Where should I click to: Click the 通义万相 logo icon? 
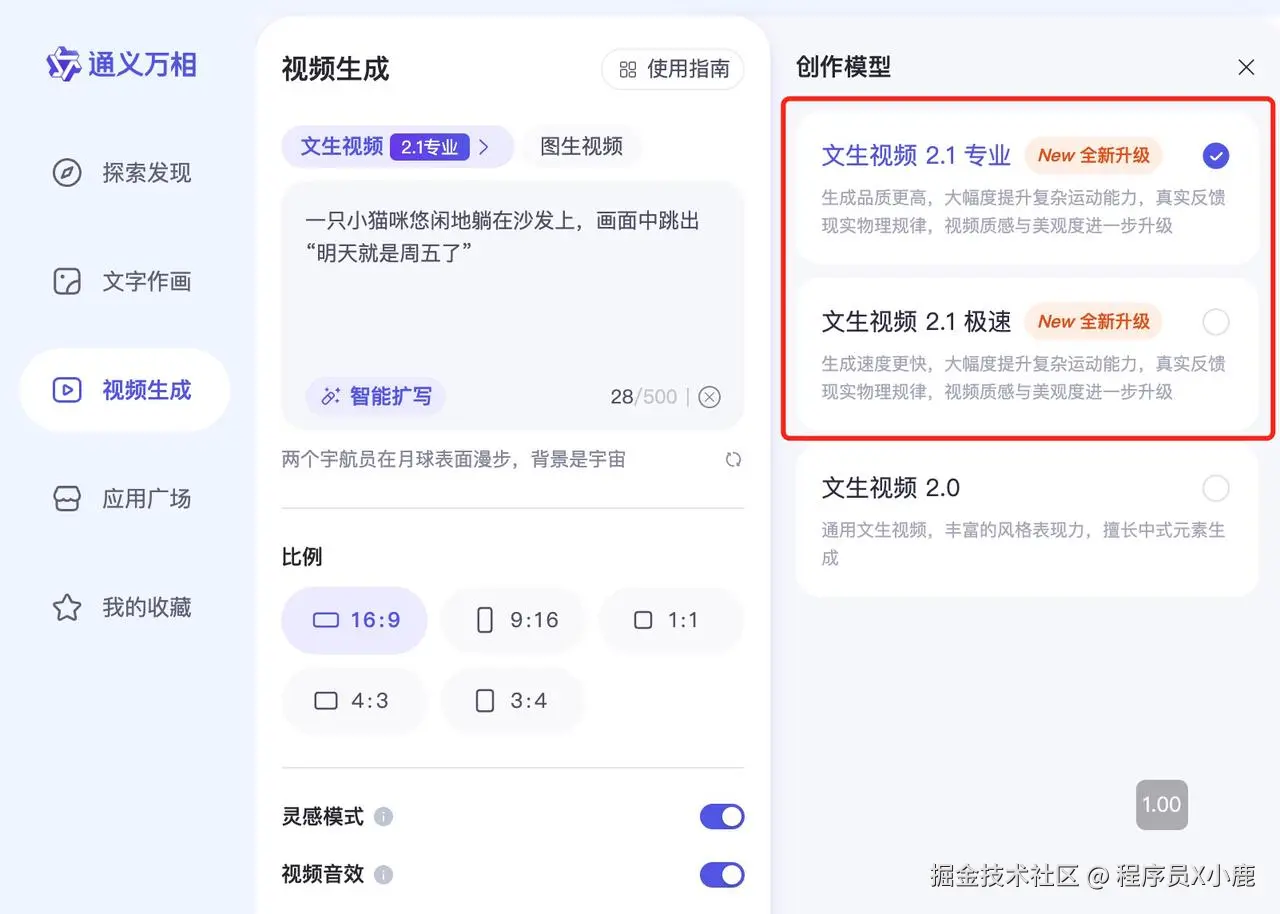coord(64,64)
